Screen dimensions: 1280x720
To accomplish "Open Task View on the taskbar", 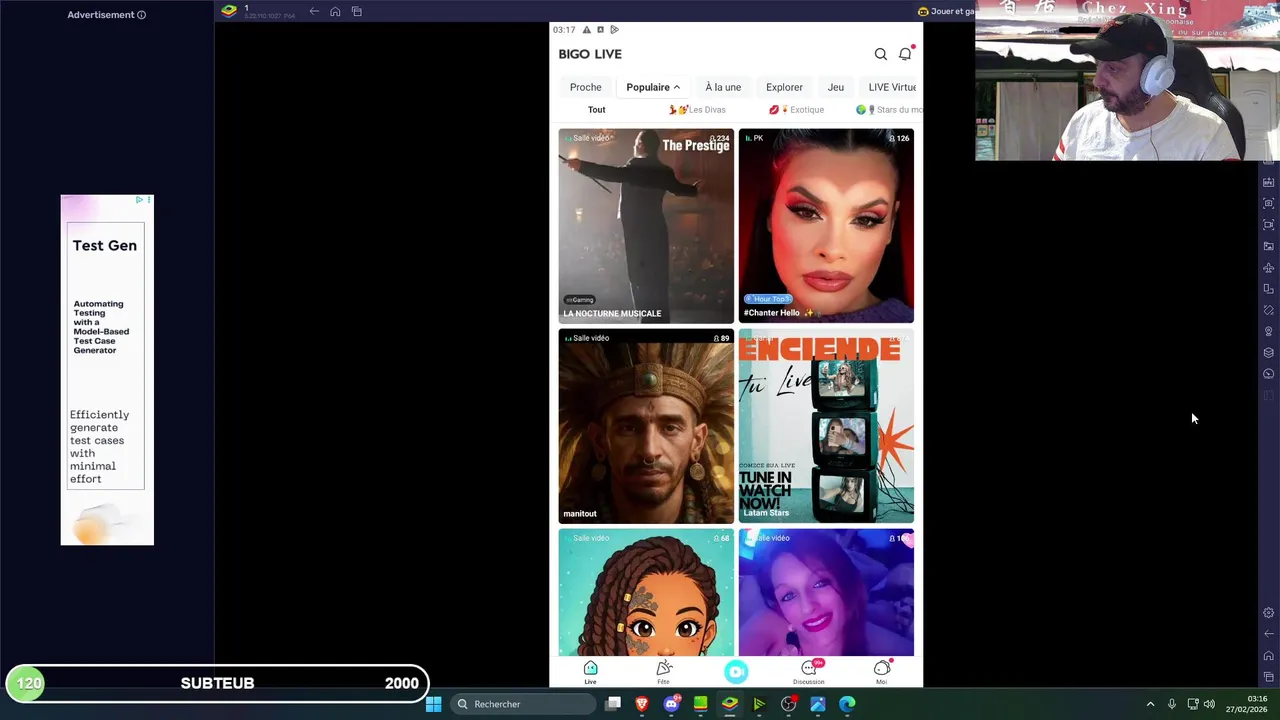I will click(x=613, y=704).
